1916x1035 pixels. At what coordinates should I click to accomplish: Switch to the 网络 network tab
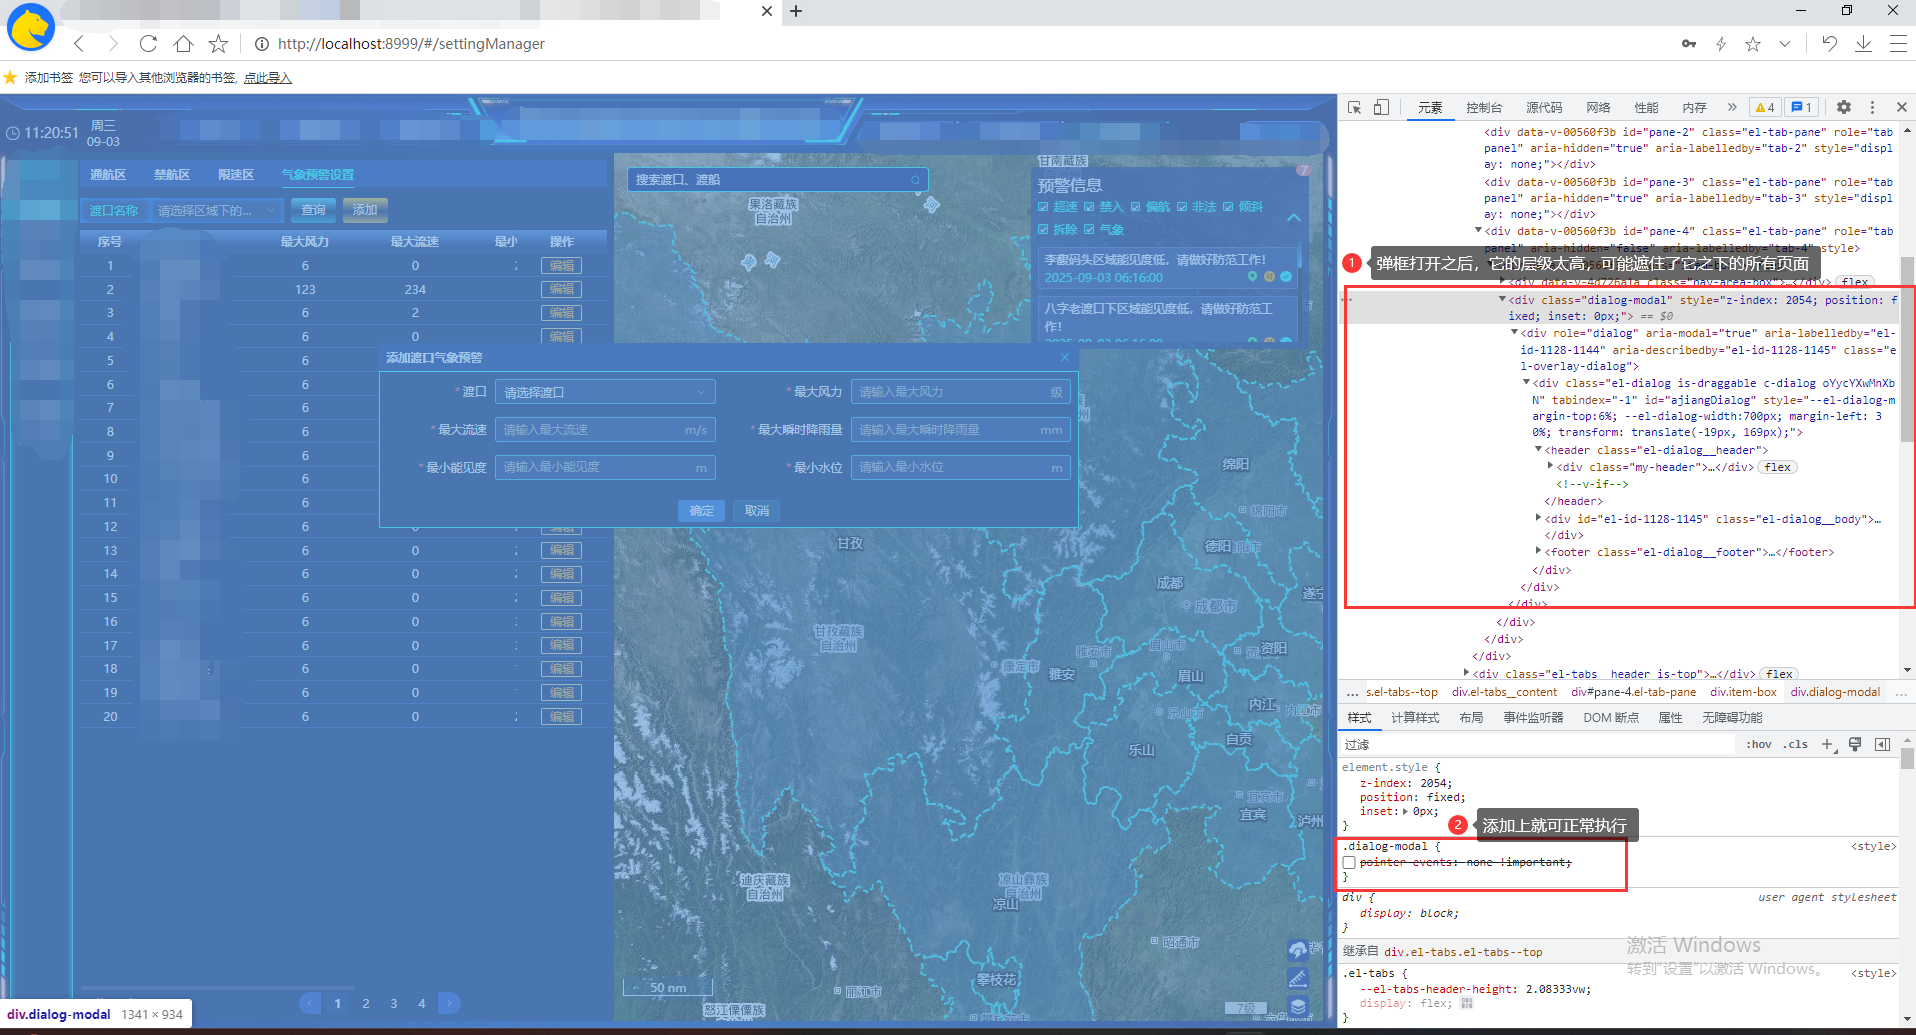(x=1598, y=107)
